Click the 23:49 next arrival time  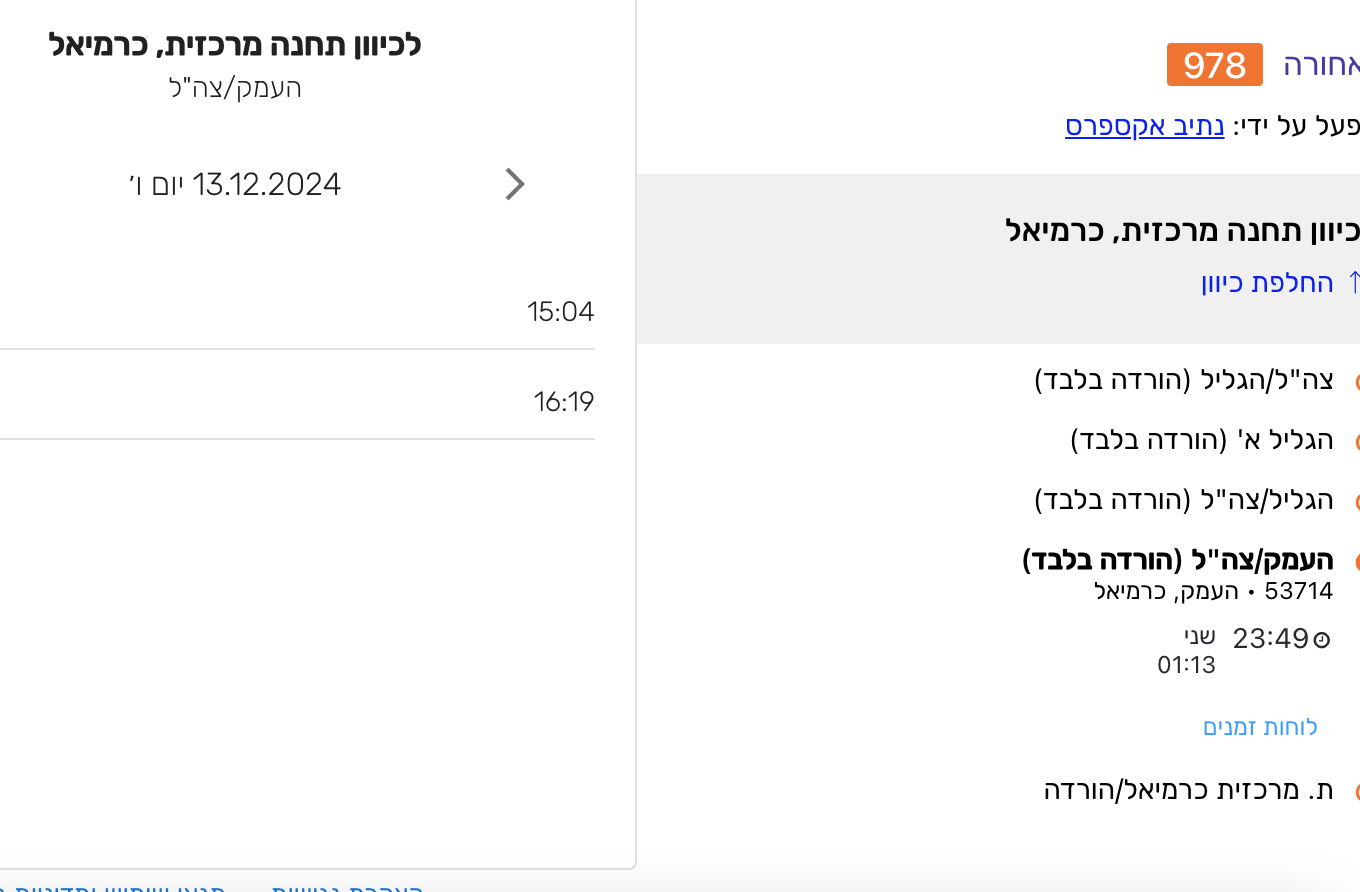[x=1270, y=638]
